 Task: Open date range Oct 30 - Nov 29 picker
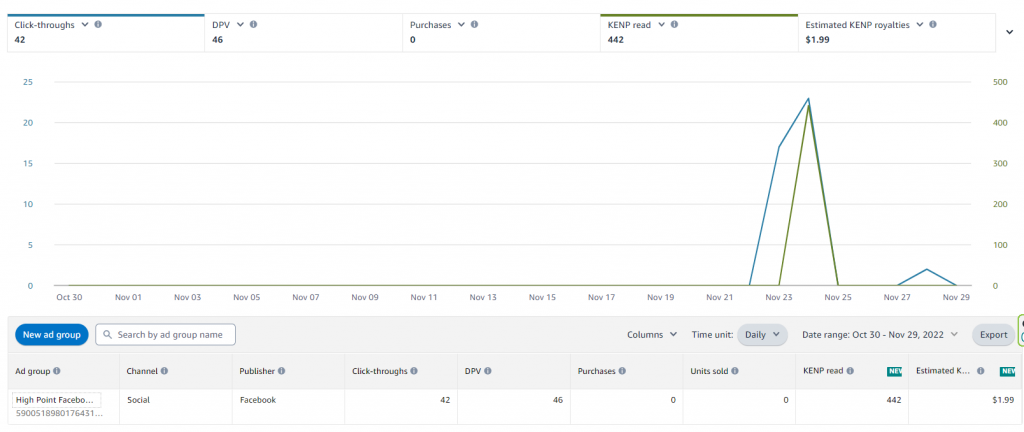click(x=880, y=334)
